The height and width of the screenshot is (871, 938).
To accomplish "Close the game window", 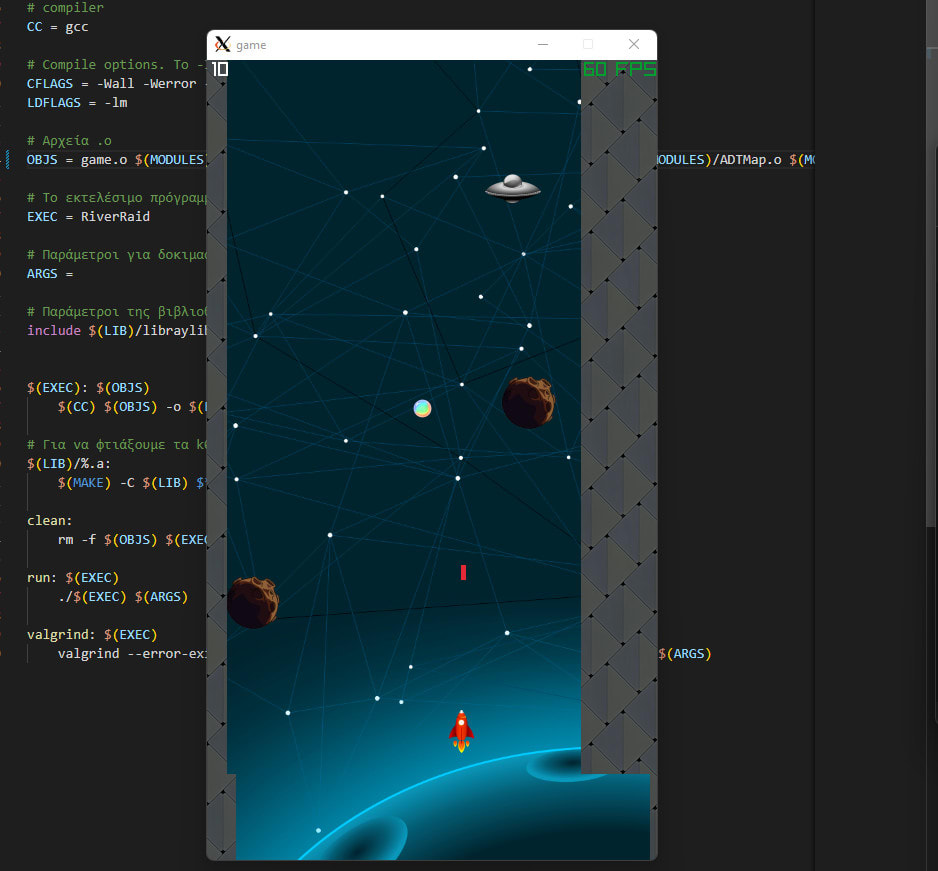I will tap(634, 44).
